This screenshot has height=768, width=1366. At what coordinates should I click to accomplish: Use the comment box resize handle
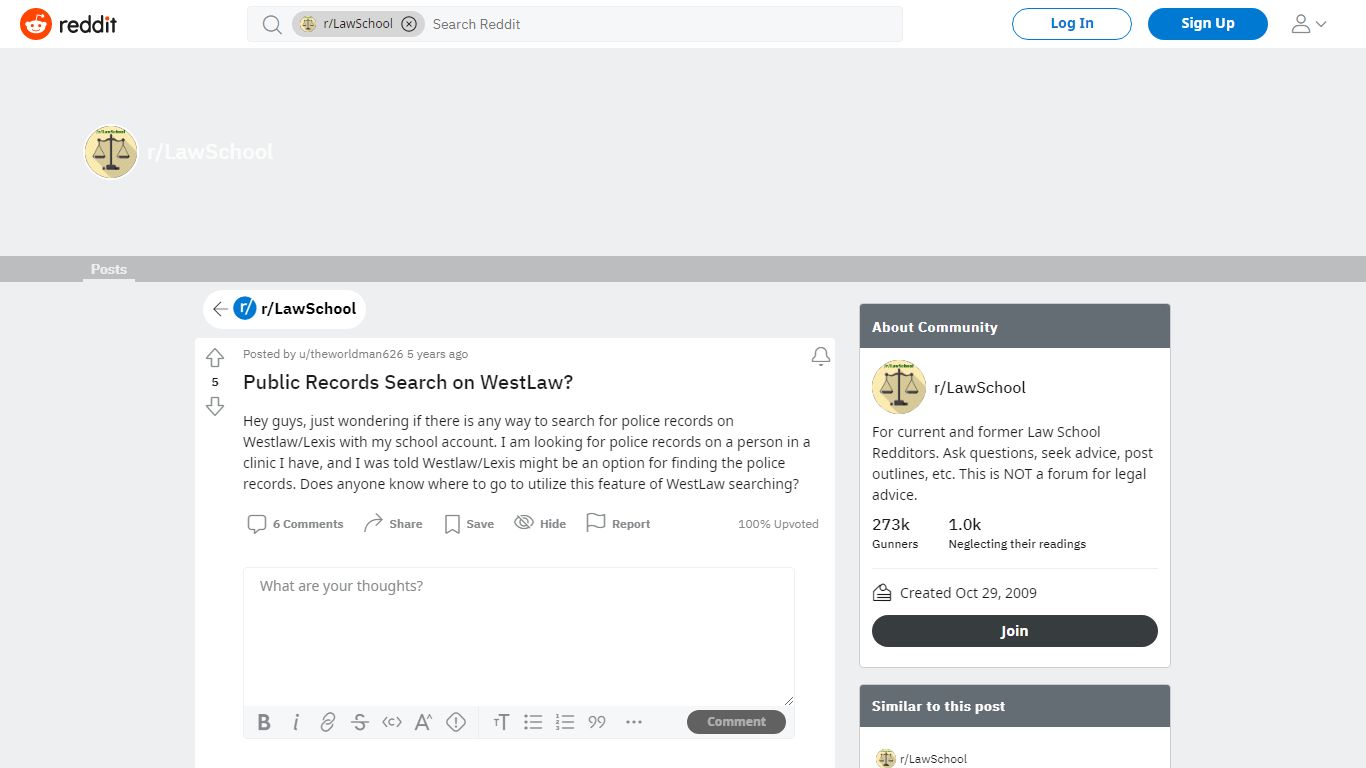(x=788, y=700)
